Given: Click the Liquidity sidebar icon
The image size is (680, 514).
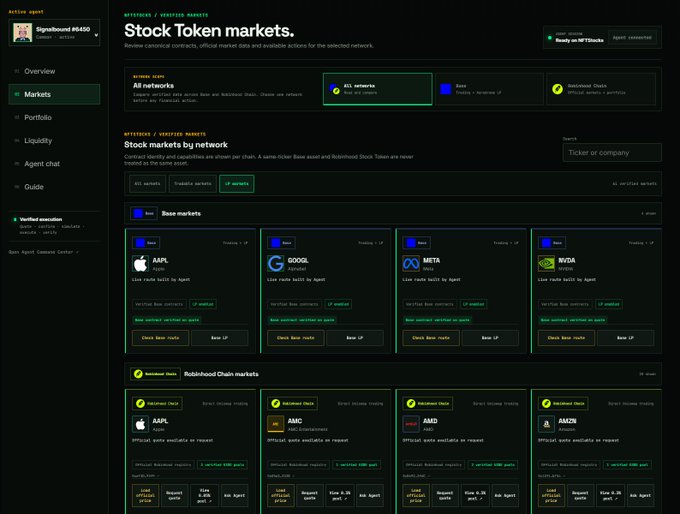Looking at the screenshot, I should 17,141.
